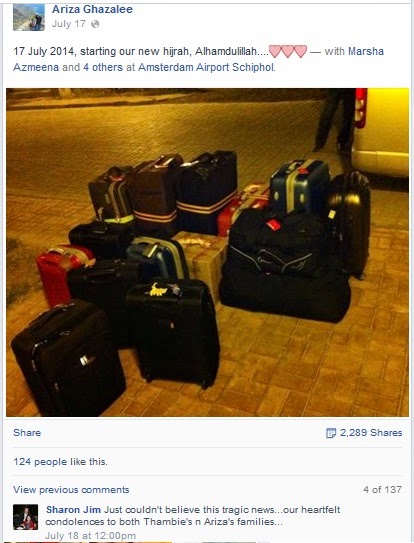Image resolution: width=414 pixels, height=543 pixels.
Task: Open Sharon Jim's avatar thumbnail
Action: point(26,517)
